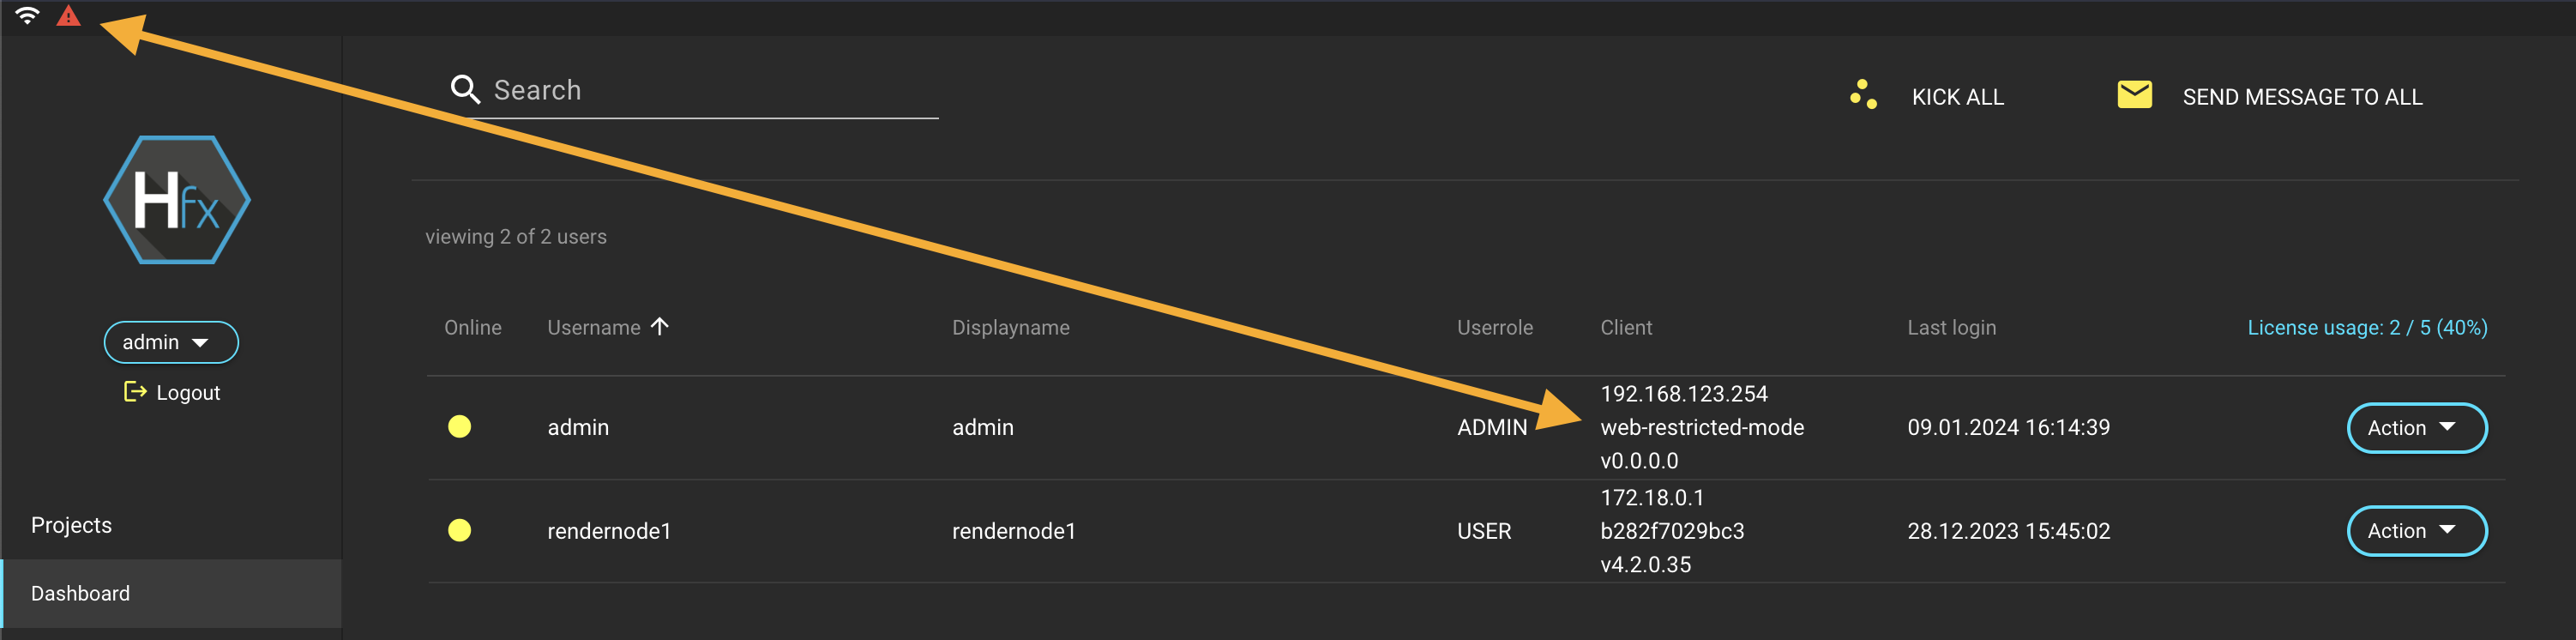Click the admin row online status dot

pyautogui.click(x=460, y=427)
